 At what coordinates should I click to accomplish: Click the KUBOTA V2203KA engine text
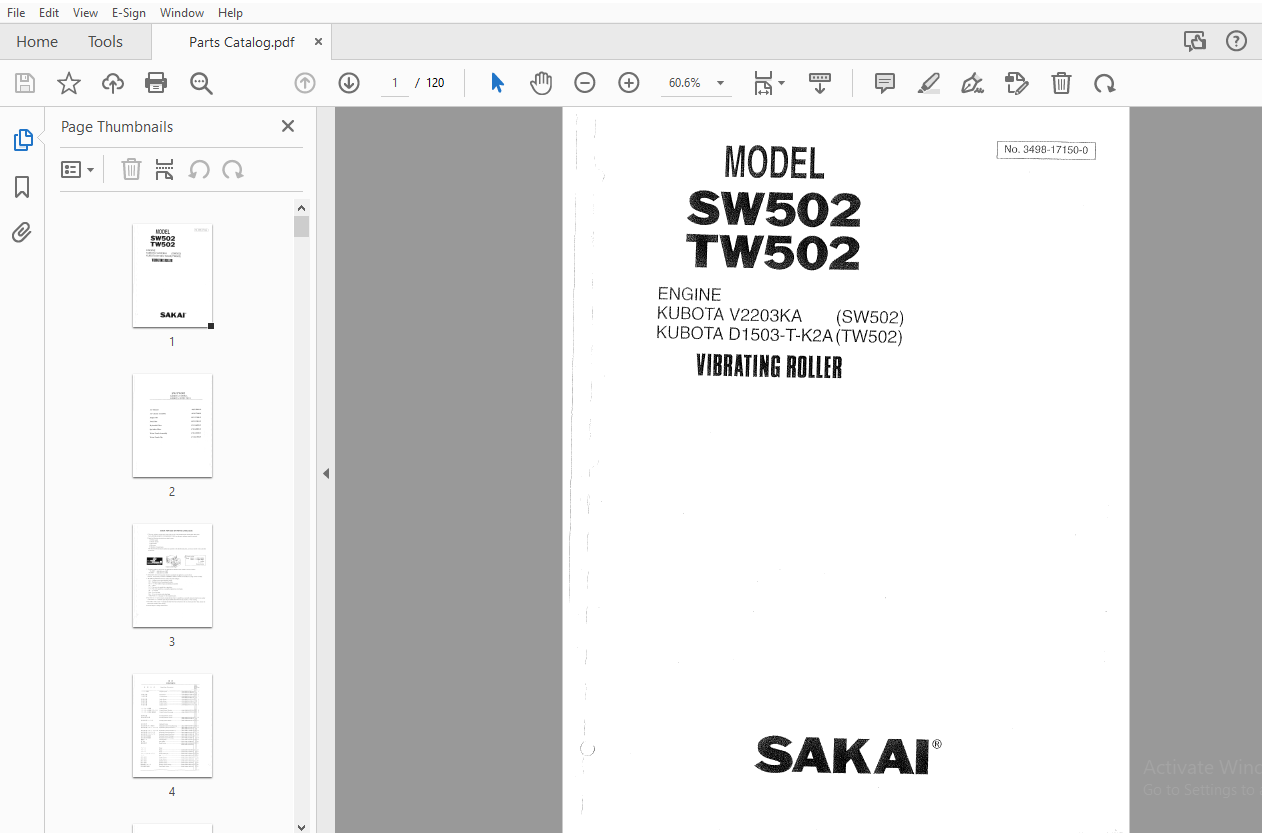pos(729,315)
